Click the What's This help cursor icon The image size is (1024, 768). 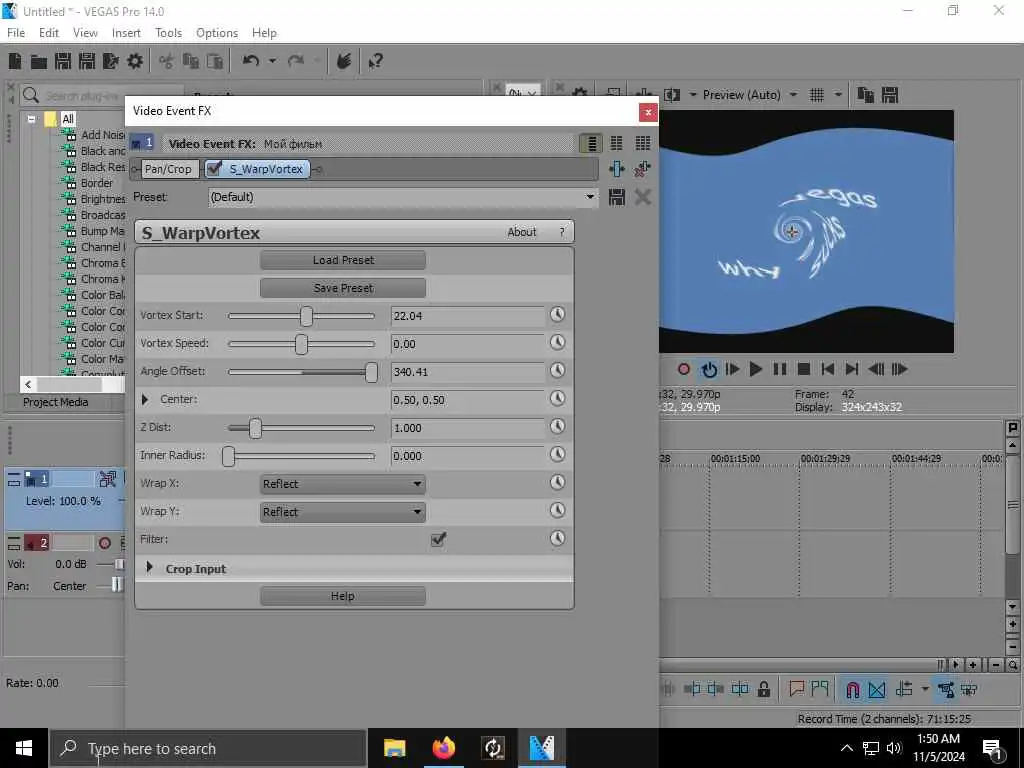pos(376,61)
